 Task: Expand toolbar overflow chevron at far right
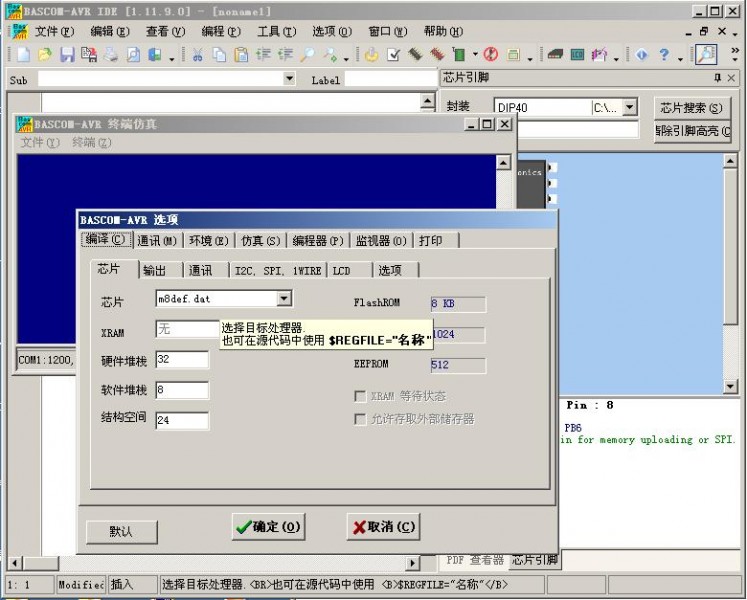click(735, 54)
